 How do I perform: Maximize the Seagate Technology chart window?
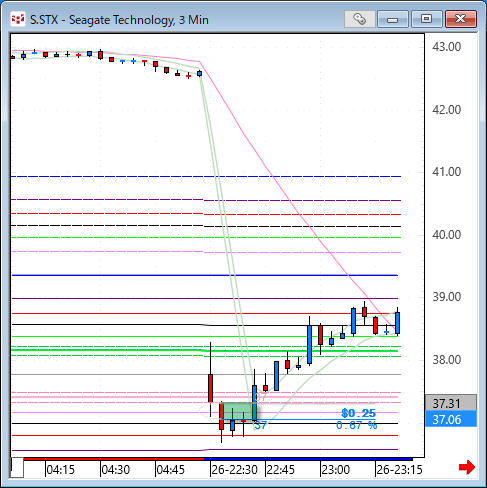click(426, 19)
